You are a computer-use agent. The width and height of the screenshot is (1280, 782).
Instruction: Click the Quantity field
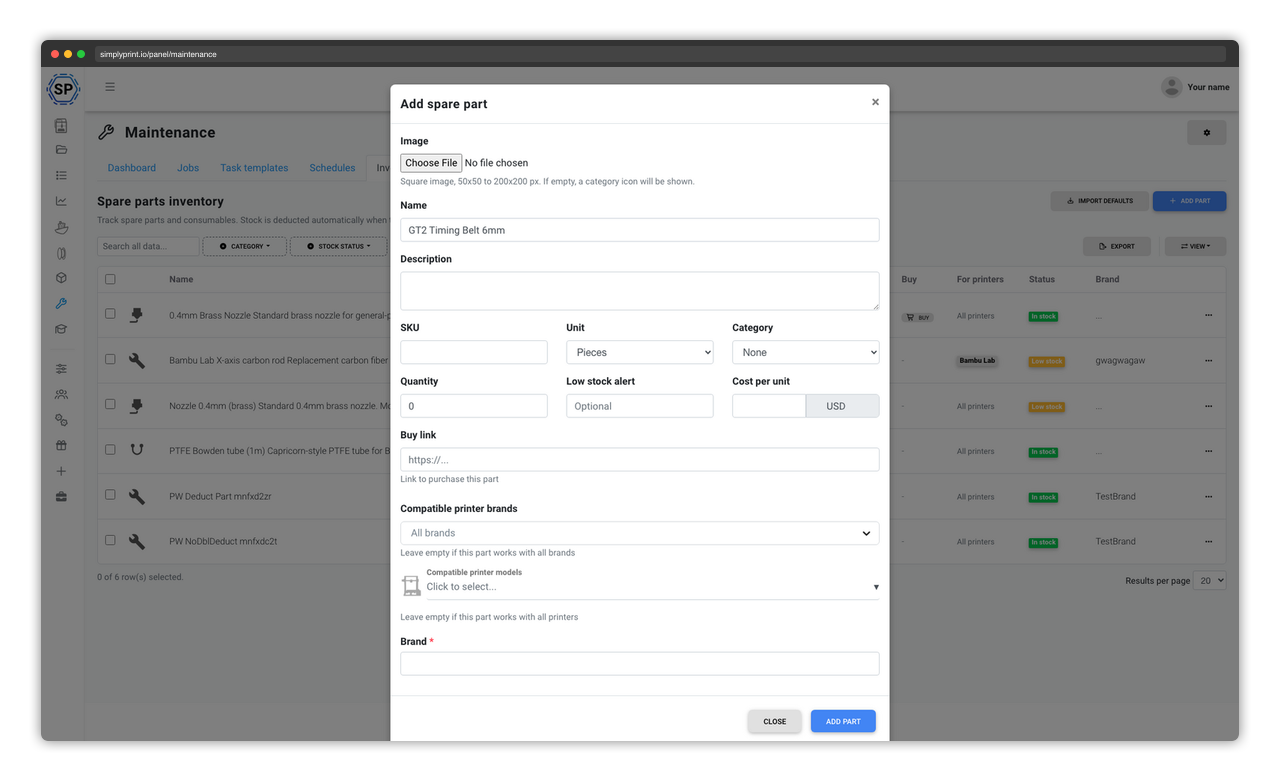(474, 406)
